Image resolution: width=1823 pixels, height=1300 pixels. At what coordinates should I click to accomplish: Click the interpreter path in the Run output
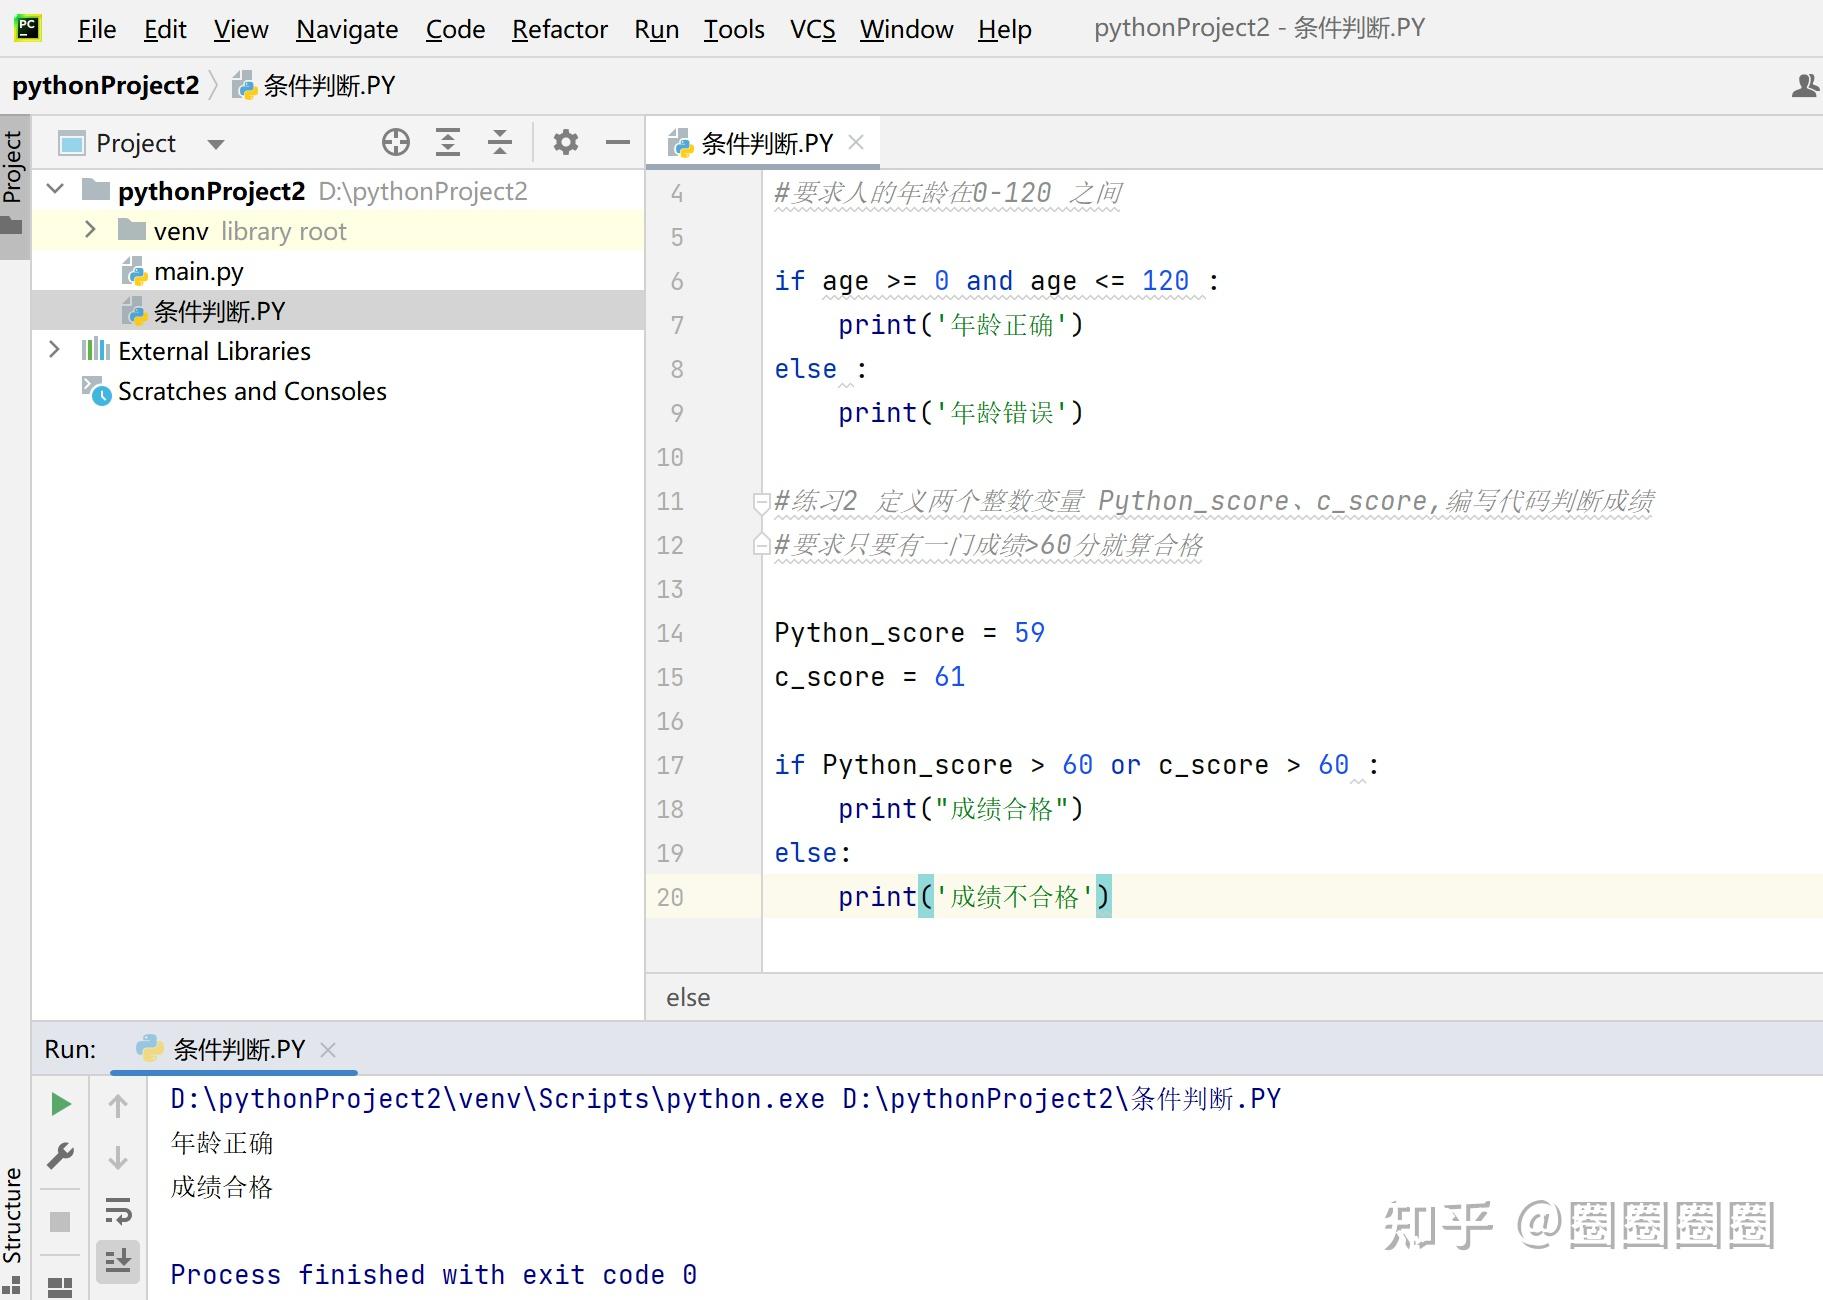(497, 1099)
